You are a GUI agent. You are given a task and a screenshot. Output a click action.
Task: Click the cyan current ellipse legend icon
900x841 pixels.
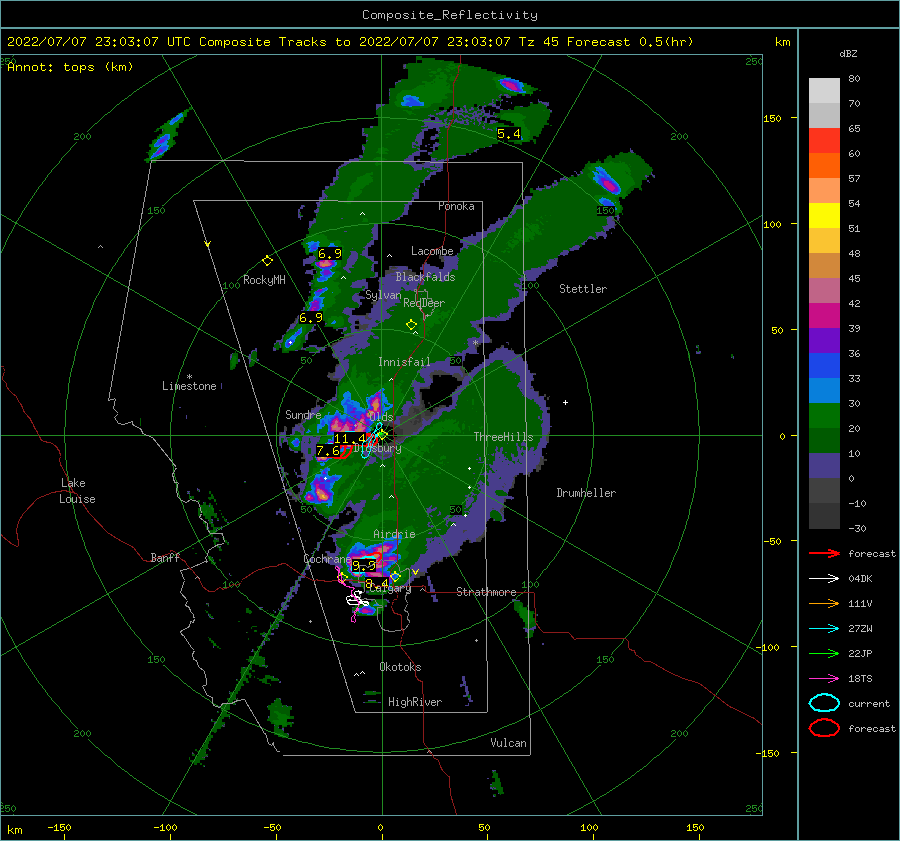point(824,703)
